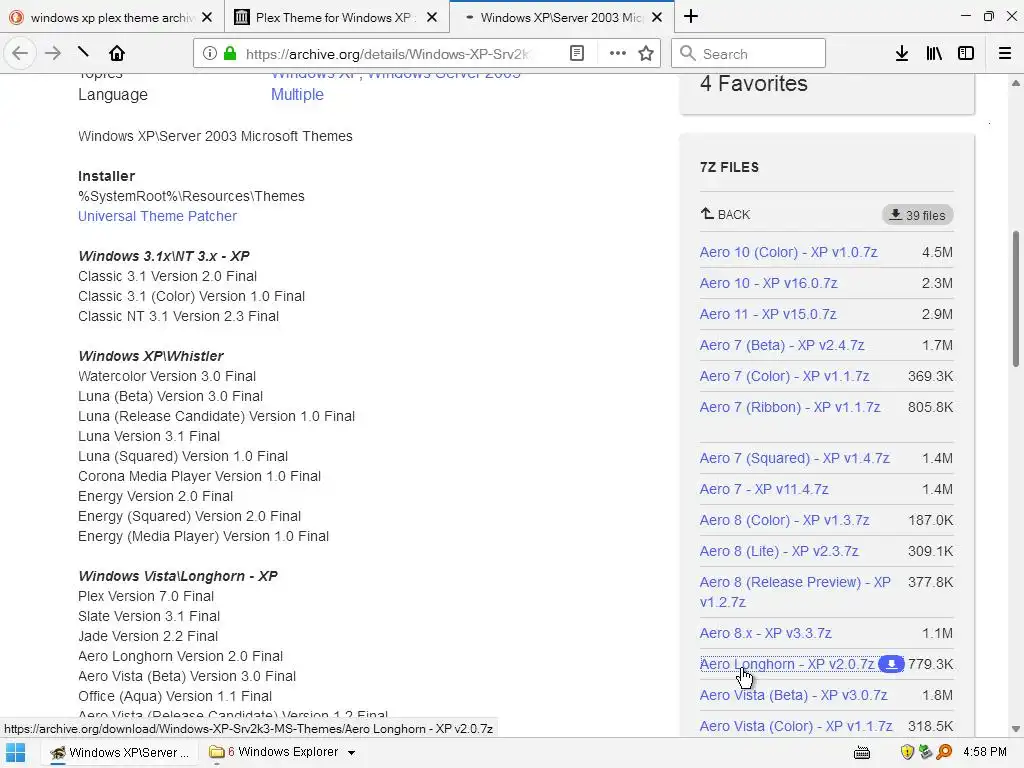Switch to 'Plex Theme for Windows XP' tab
The image size is (1024, 768).
click(x=337, y=17)
